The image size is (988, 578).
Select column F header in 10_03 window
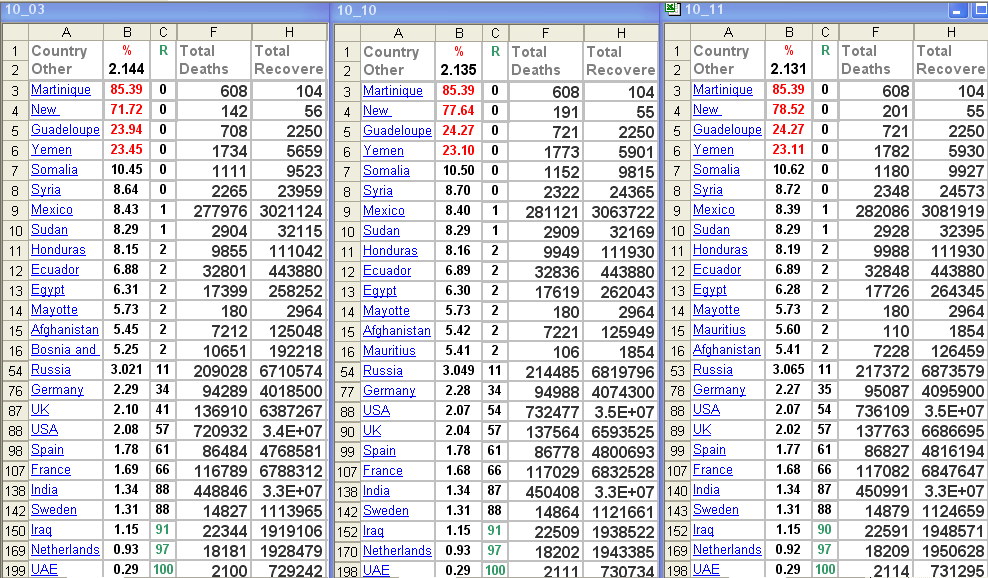click(x=213, y=32)
